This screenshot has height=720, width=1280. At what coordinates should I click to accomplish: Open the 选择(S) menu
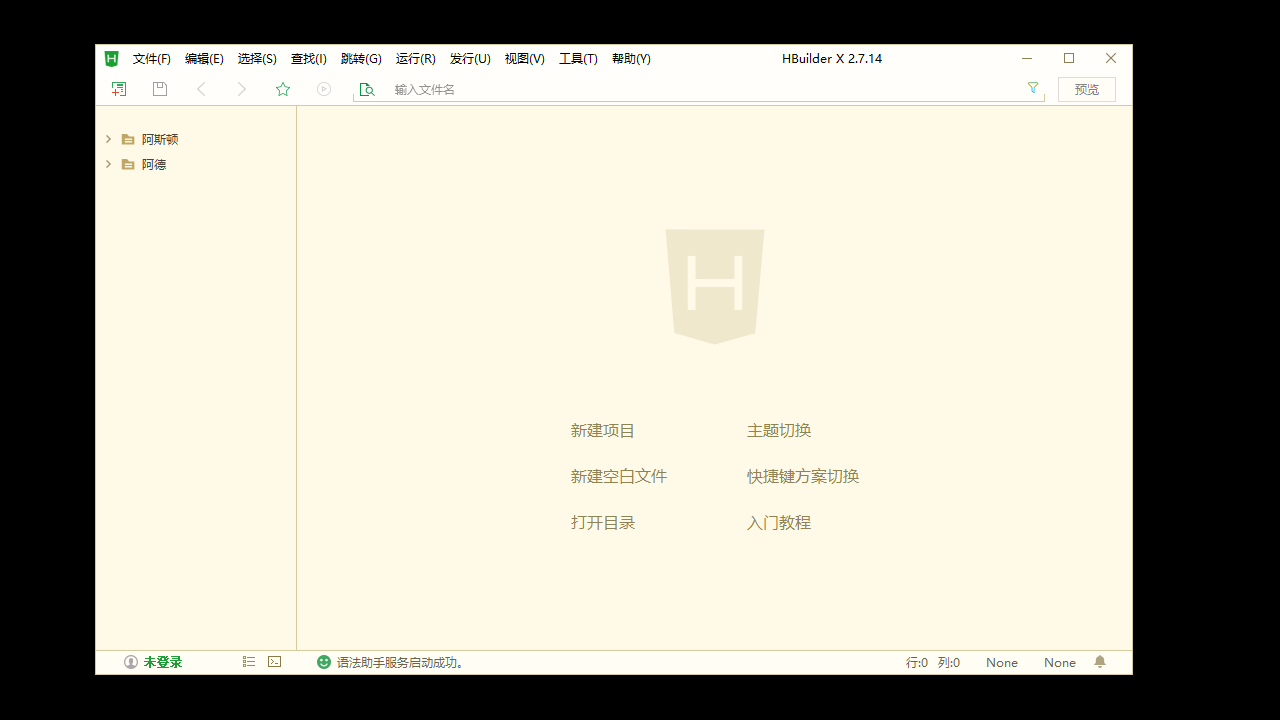[257, 59]
